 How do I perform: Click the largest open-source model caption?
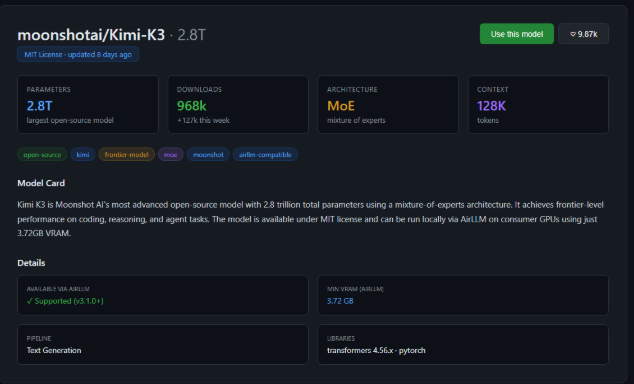(70, 120)
